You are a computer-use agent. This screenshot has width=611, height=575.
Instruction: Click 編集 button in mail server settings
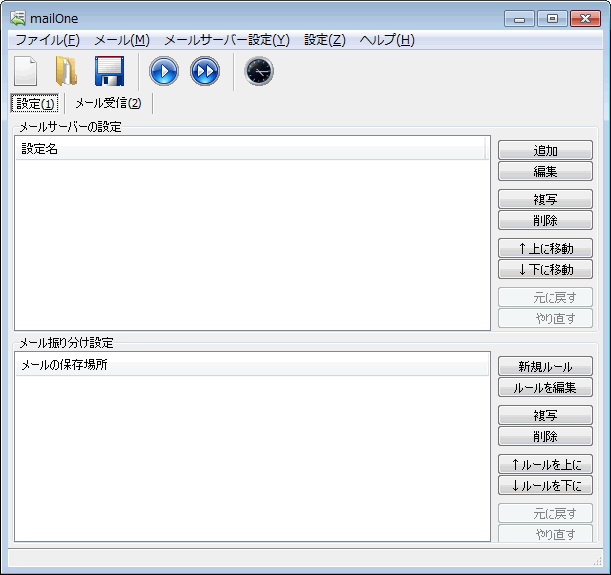[545, 171]
